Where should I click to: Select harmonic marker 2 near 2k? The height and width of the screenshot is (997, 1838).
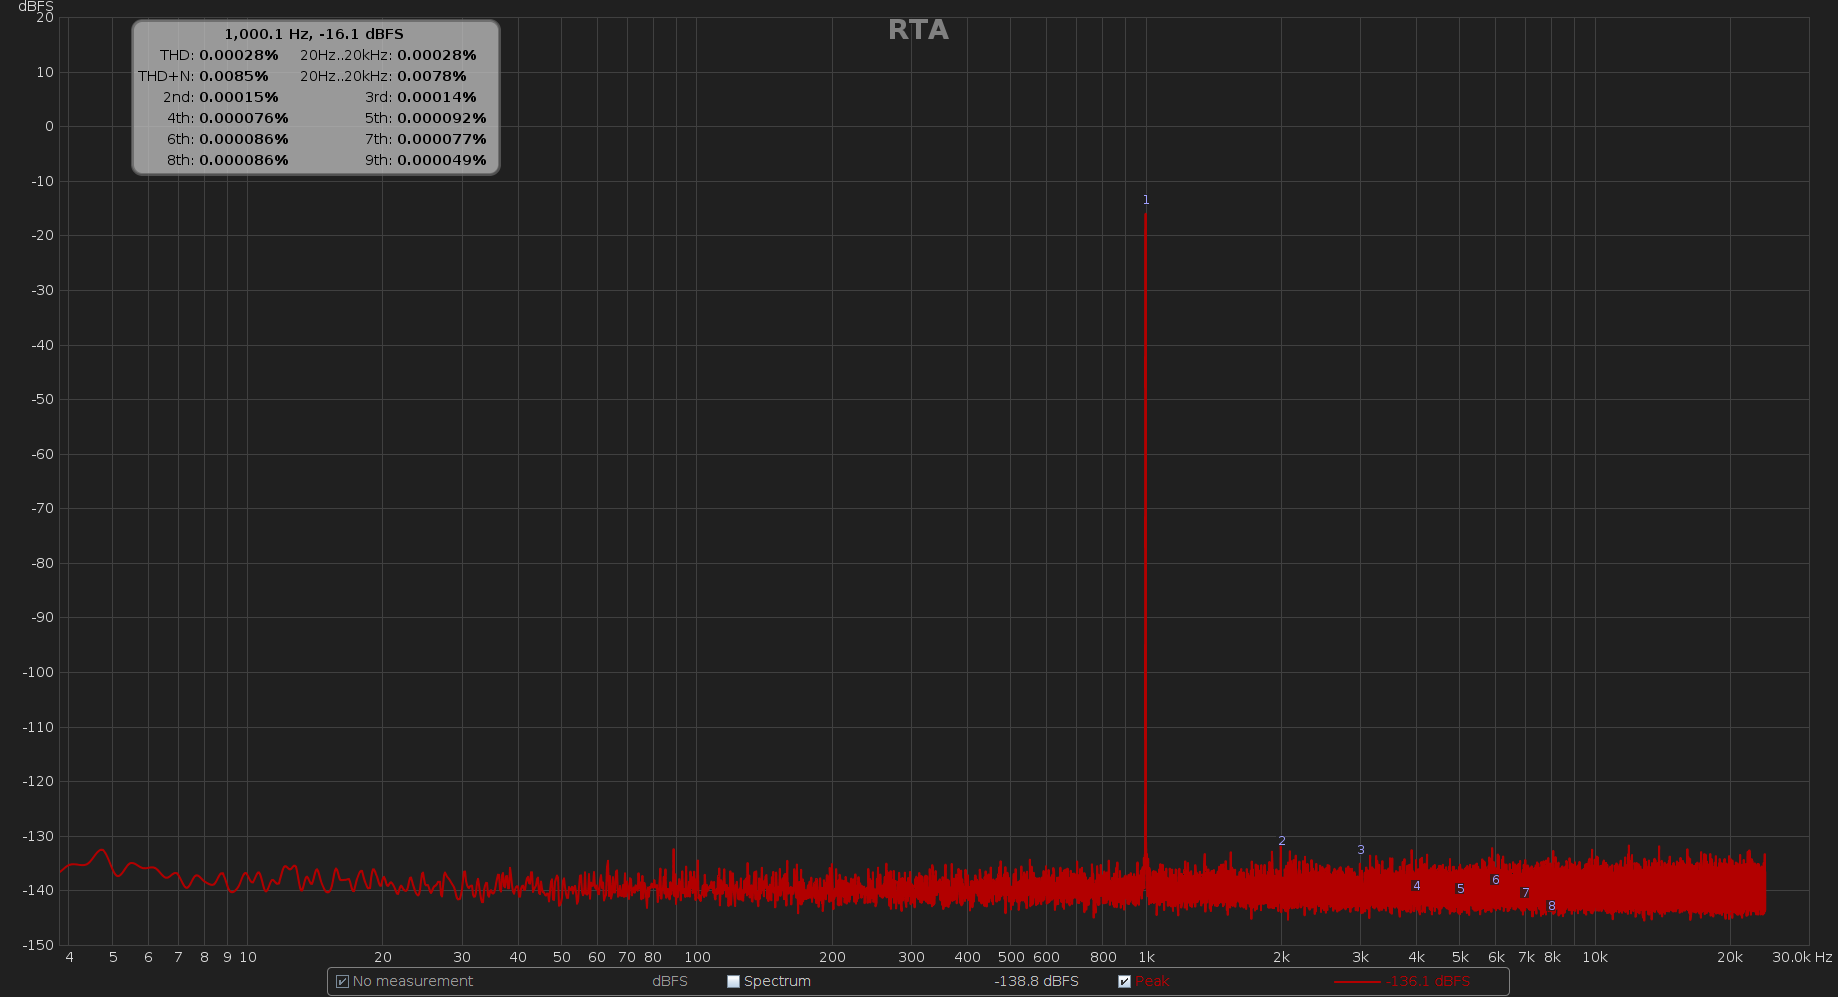coord(1282,841)
